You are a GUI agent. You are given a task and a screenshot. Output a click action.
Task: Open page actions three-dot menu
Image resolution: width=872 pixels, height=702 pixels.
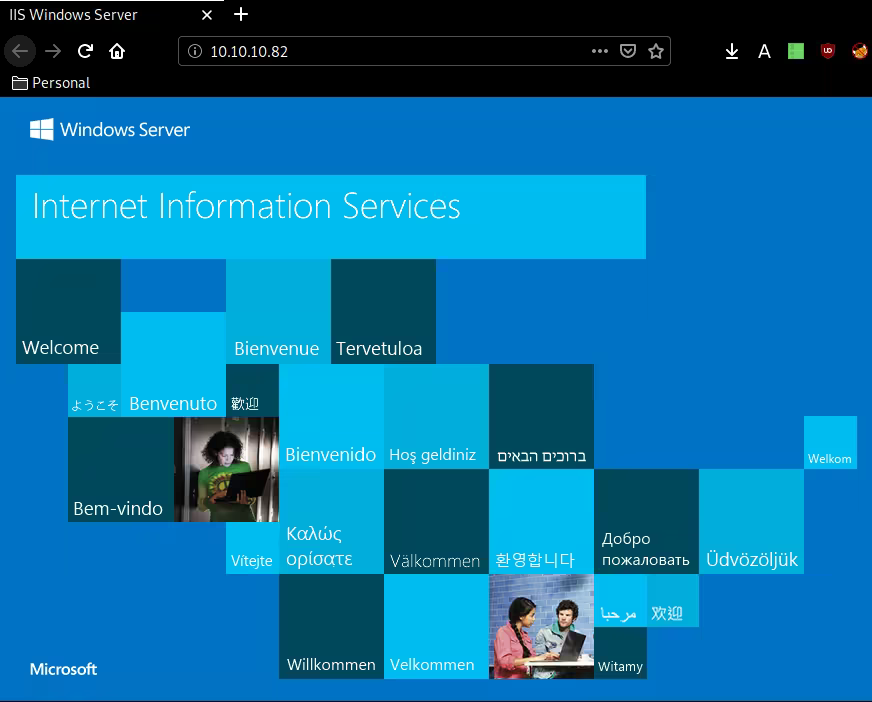[600, 51]
